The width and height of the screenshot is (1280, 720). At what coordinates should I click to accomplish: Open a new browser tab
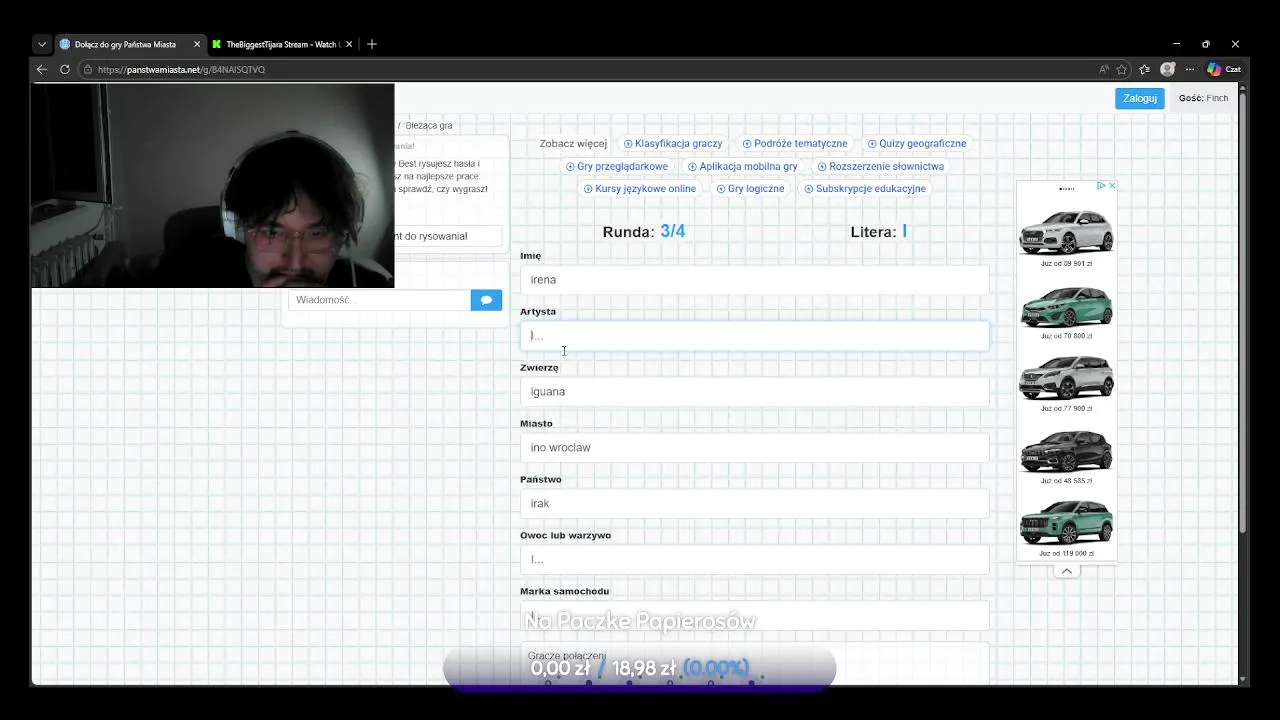coord(372,44)
